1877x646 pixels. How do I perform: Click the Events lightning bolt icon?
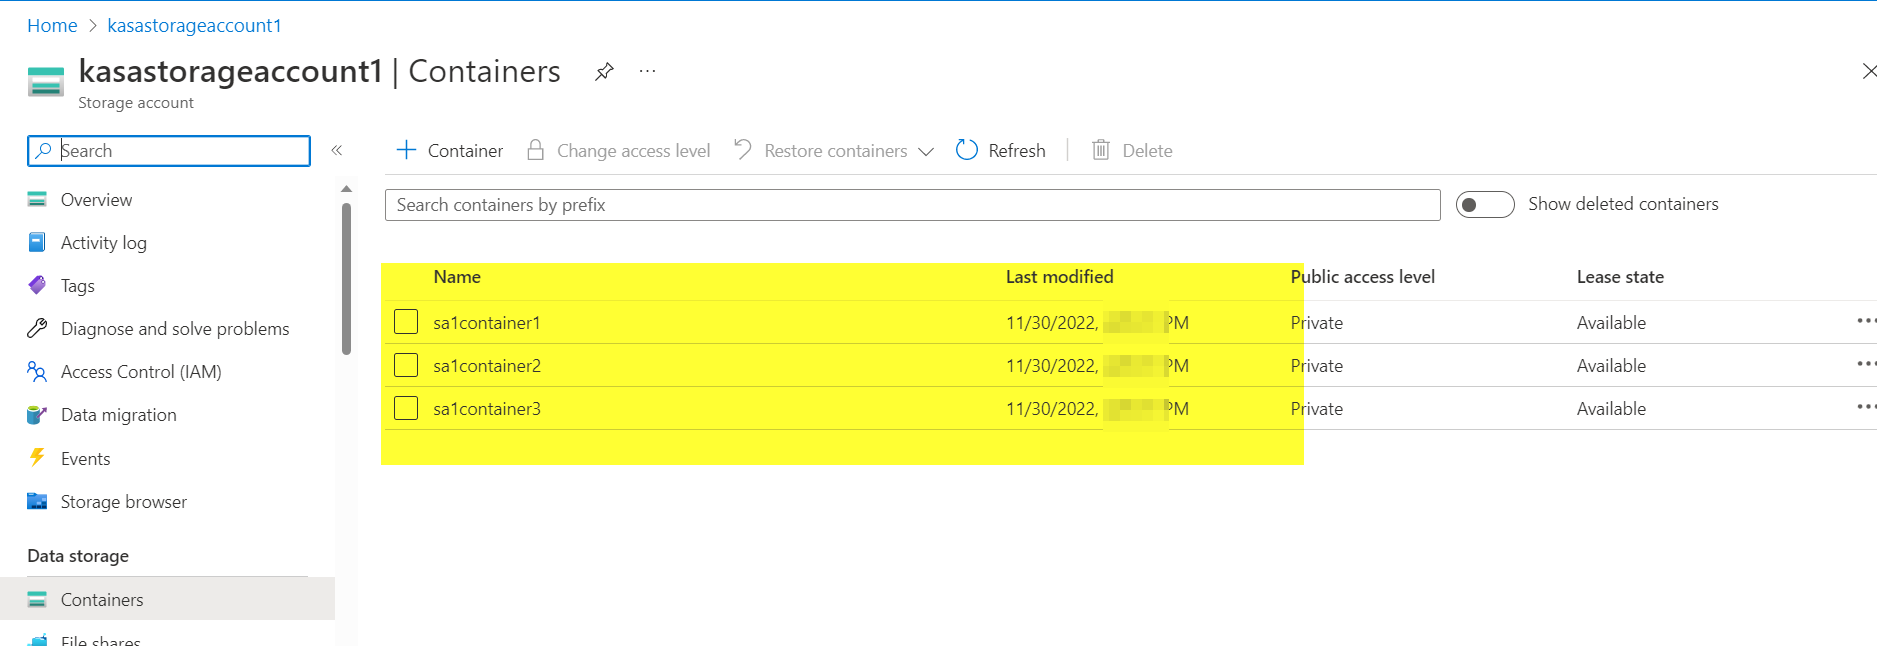(37, 458)
